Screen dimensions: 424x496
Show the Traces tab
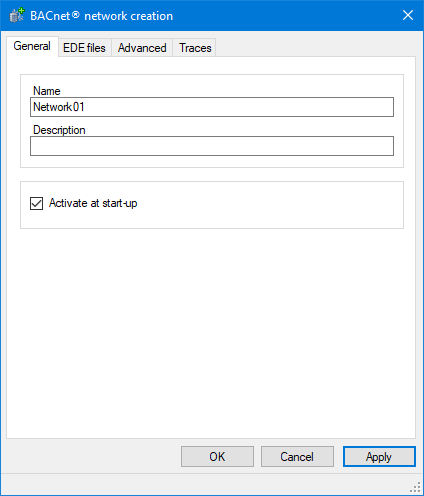[195, 48]
